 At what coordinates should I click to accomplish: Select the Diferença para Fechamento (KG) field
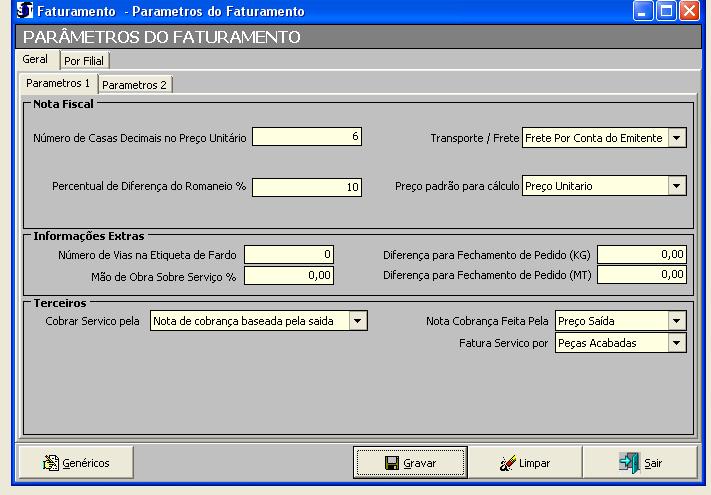click(x=641, y=255)
